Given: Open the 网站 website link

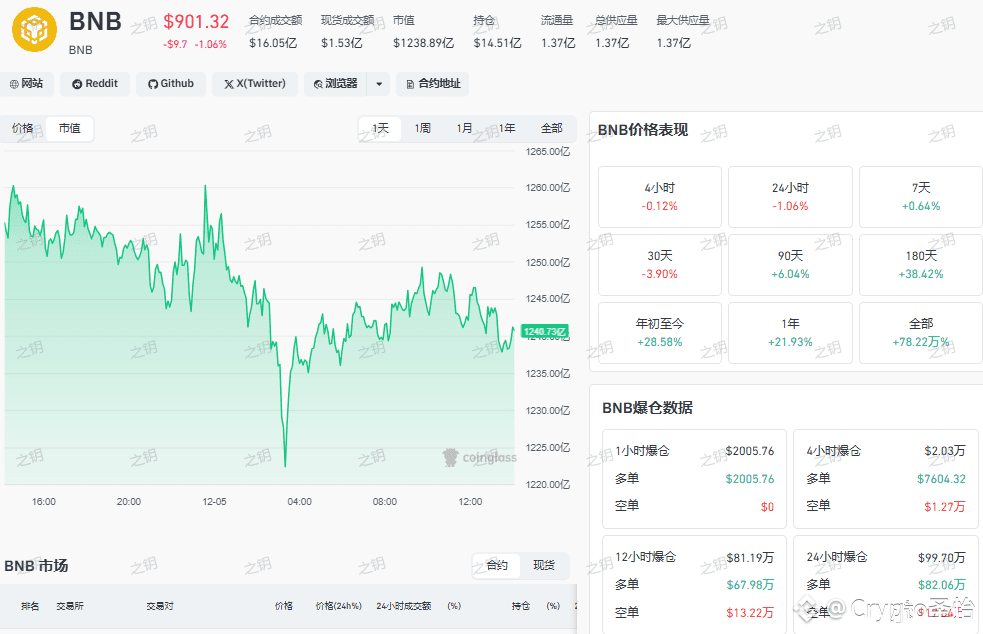Looking at the screenshot, I should click(26, 83).
